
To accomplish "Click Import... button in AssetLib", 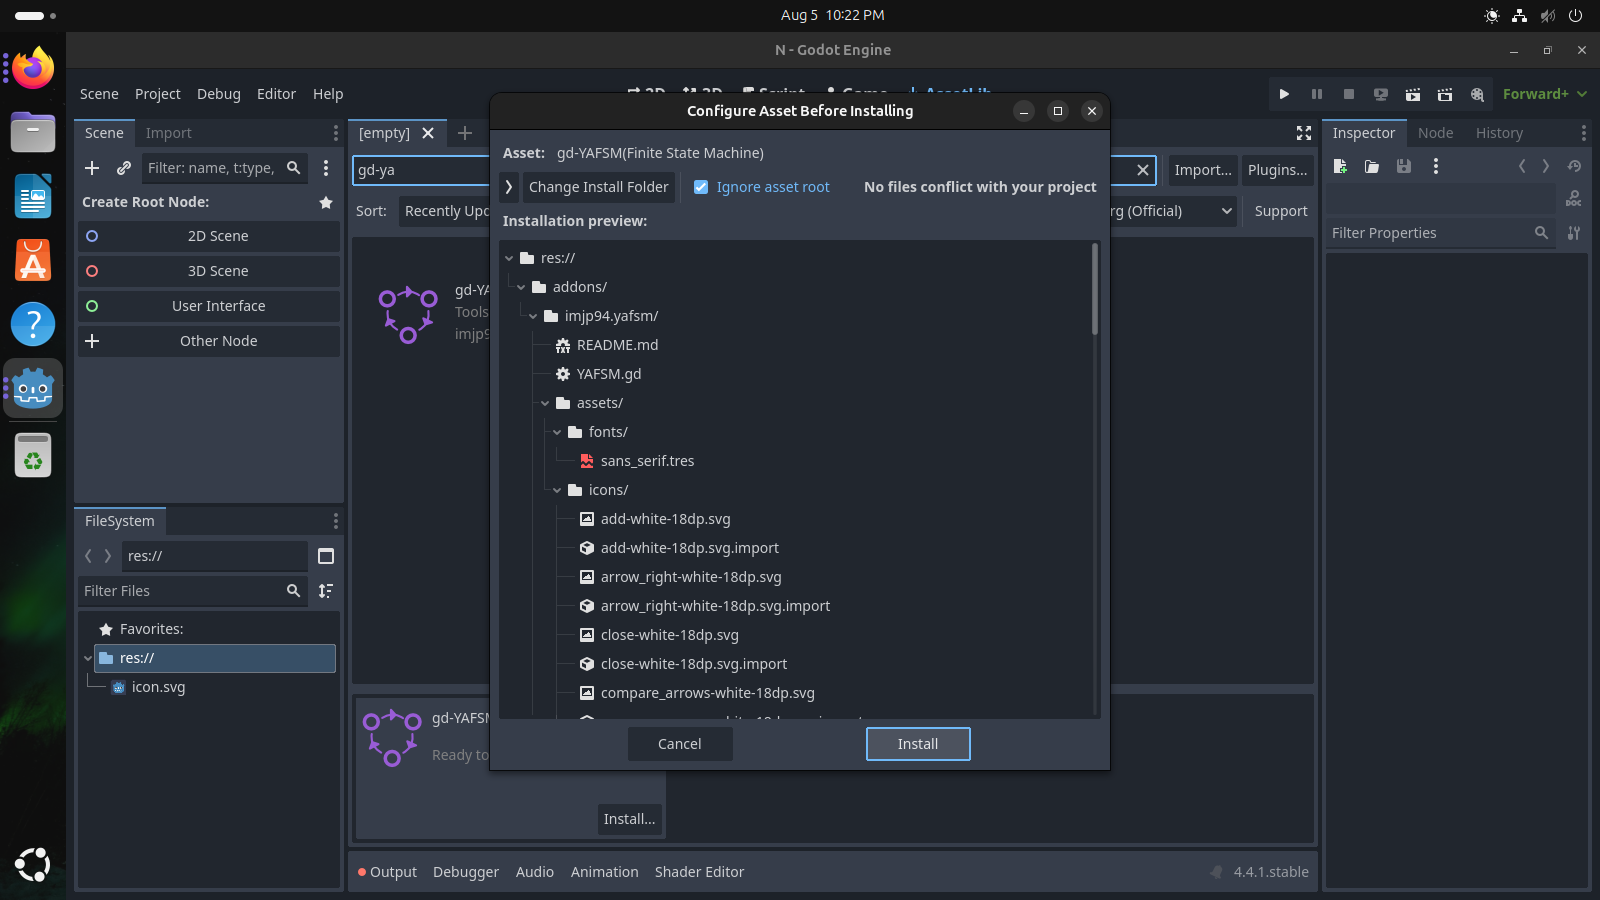I will [1203, 170].
